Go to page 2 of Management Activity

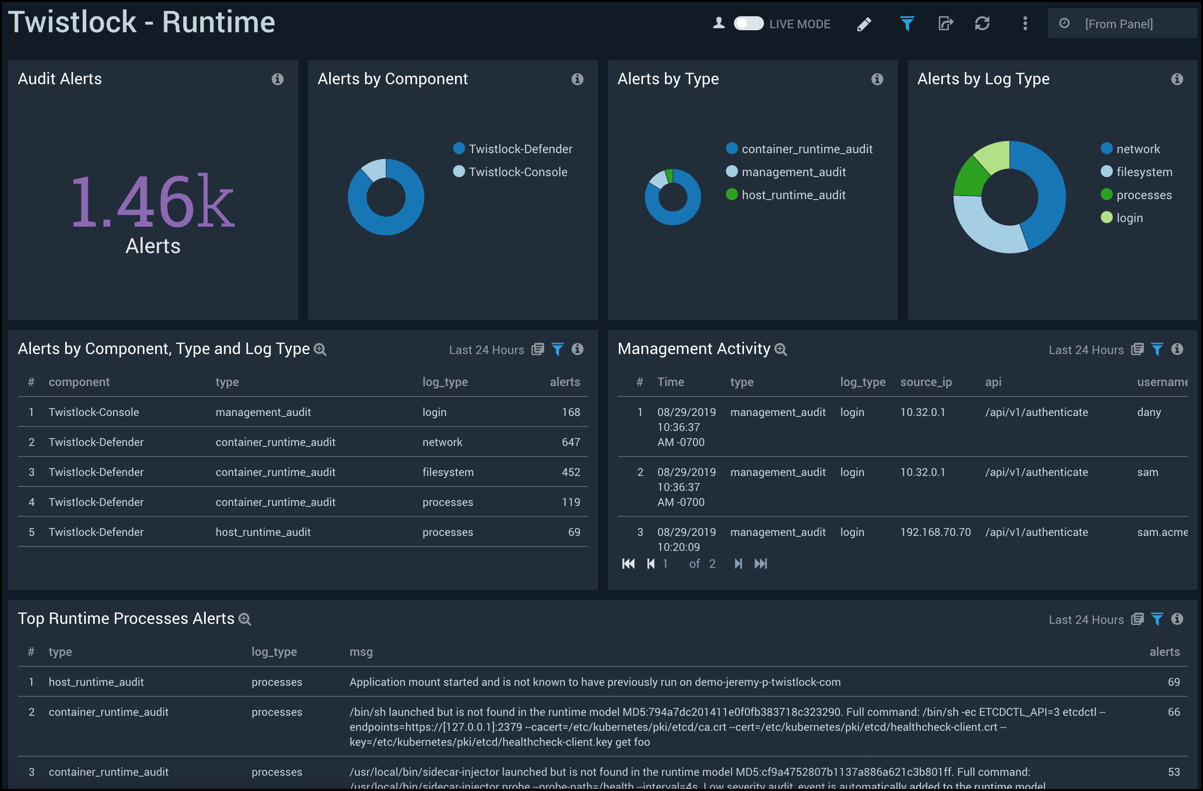pos(738,563)
